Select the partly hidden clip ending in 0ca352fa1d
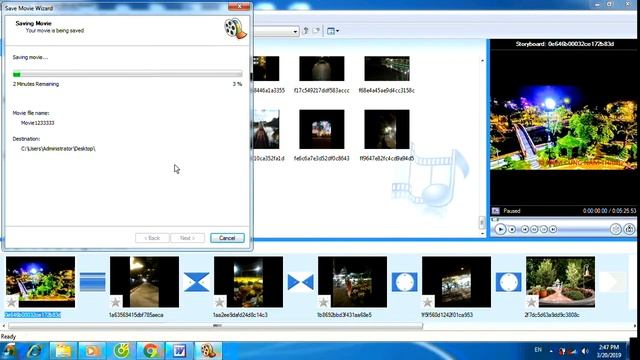This screenshot has height=360, width=640. point(266,129)
